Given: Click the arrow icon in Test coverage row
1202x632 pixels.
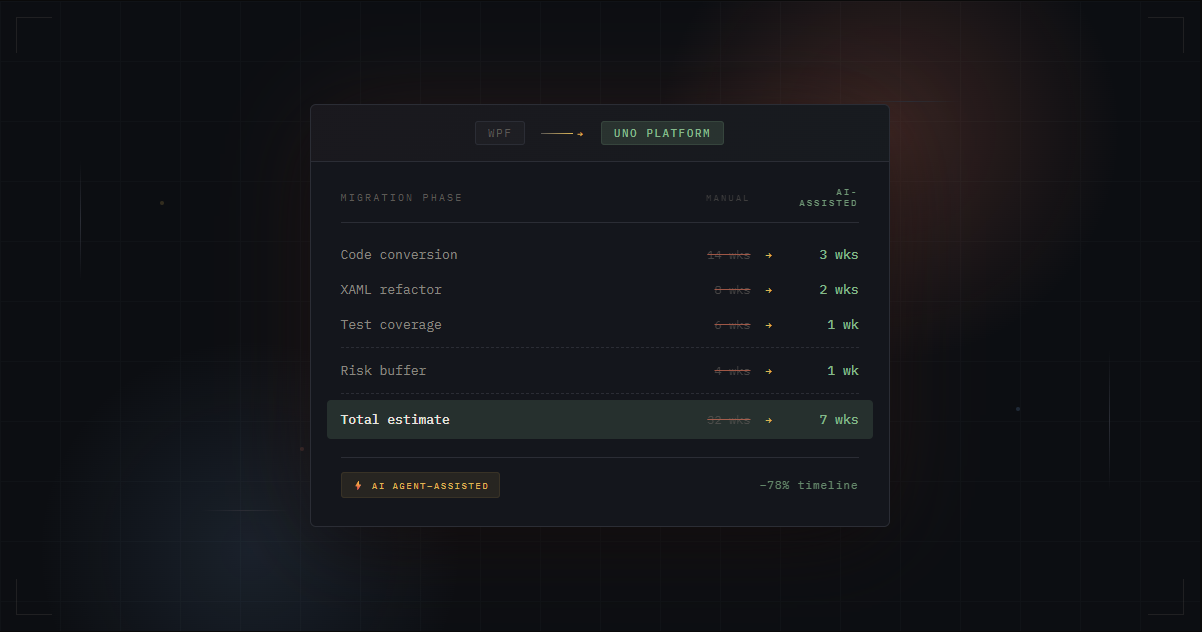Looking at the screenshot, I should (x=769, y=325).
